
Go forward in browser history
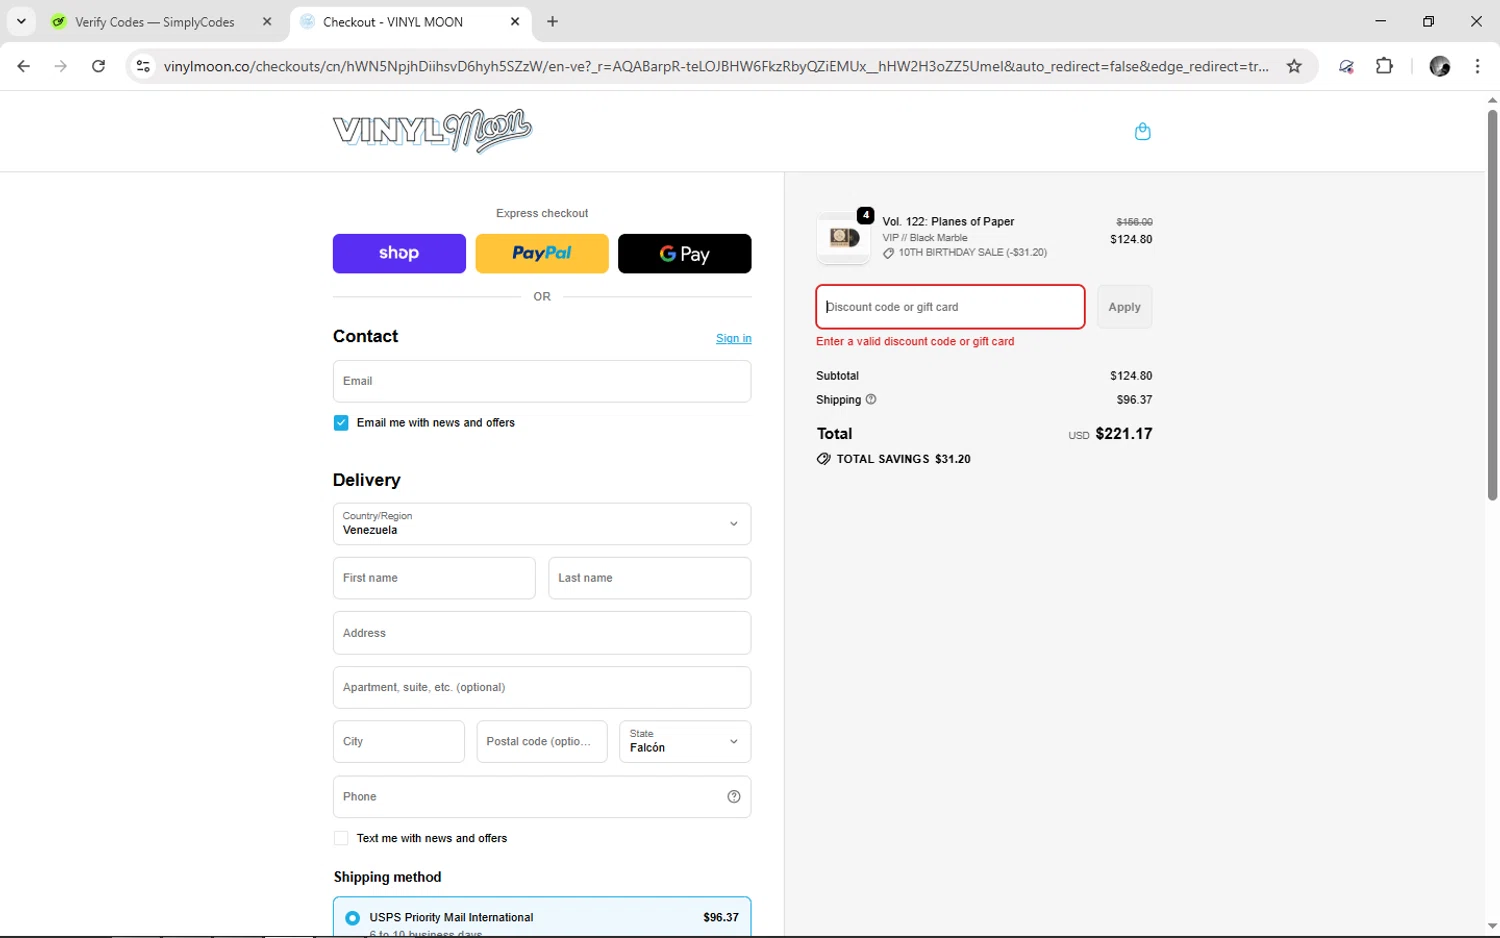pos(61,66)
